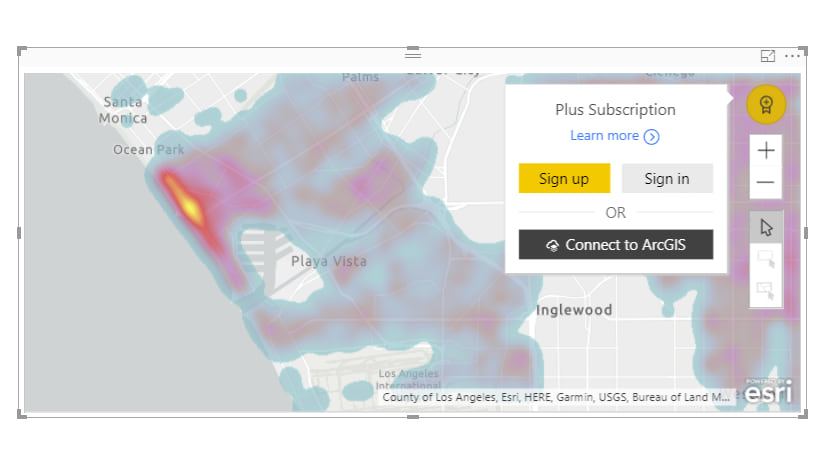Zoom in on the map
Screen dimensions: 826x465
click(x=766, y=151)
